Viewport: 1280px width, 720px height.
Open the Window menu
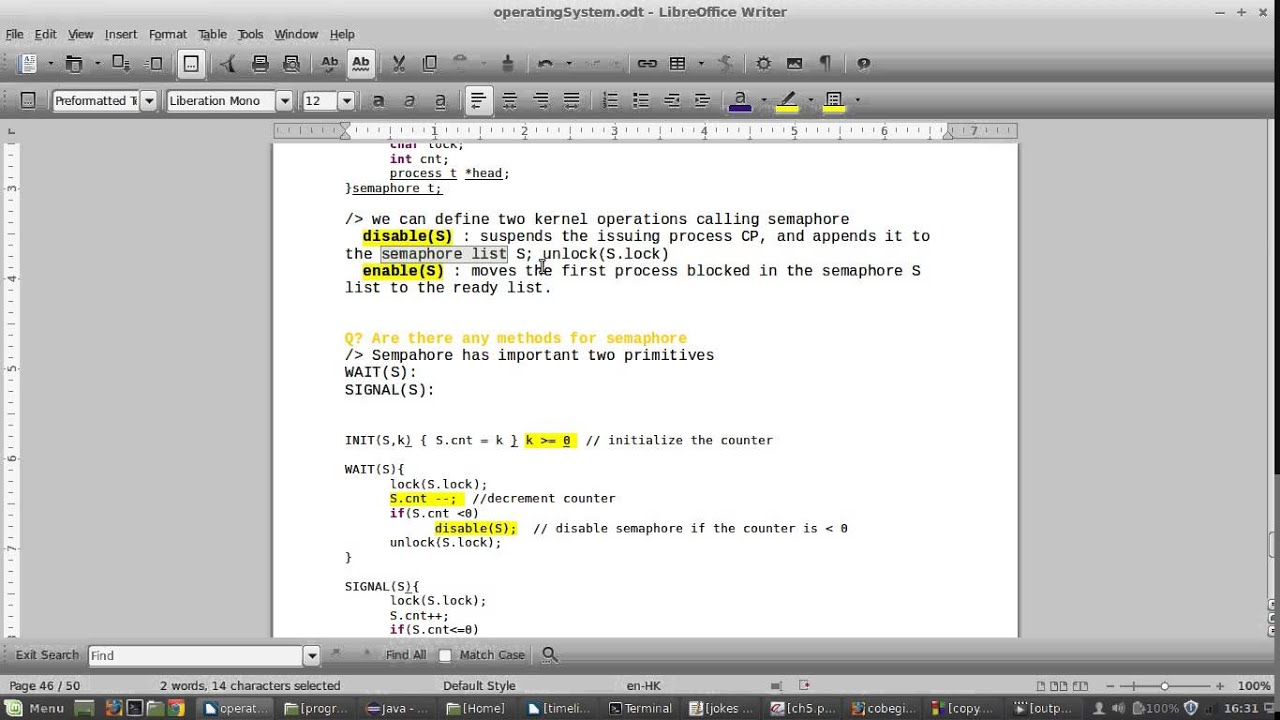[x=296, y=34]
